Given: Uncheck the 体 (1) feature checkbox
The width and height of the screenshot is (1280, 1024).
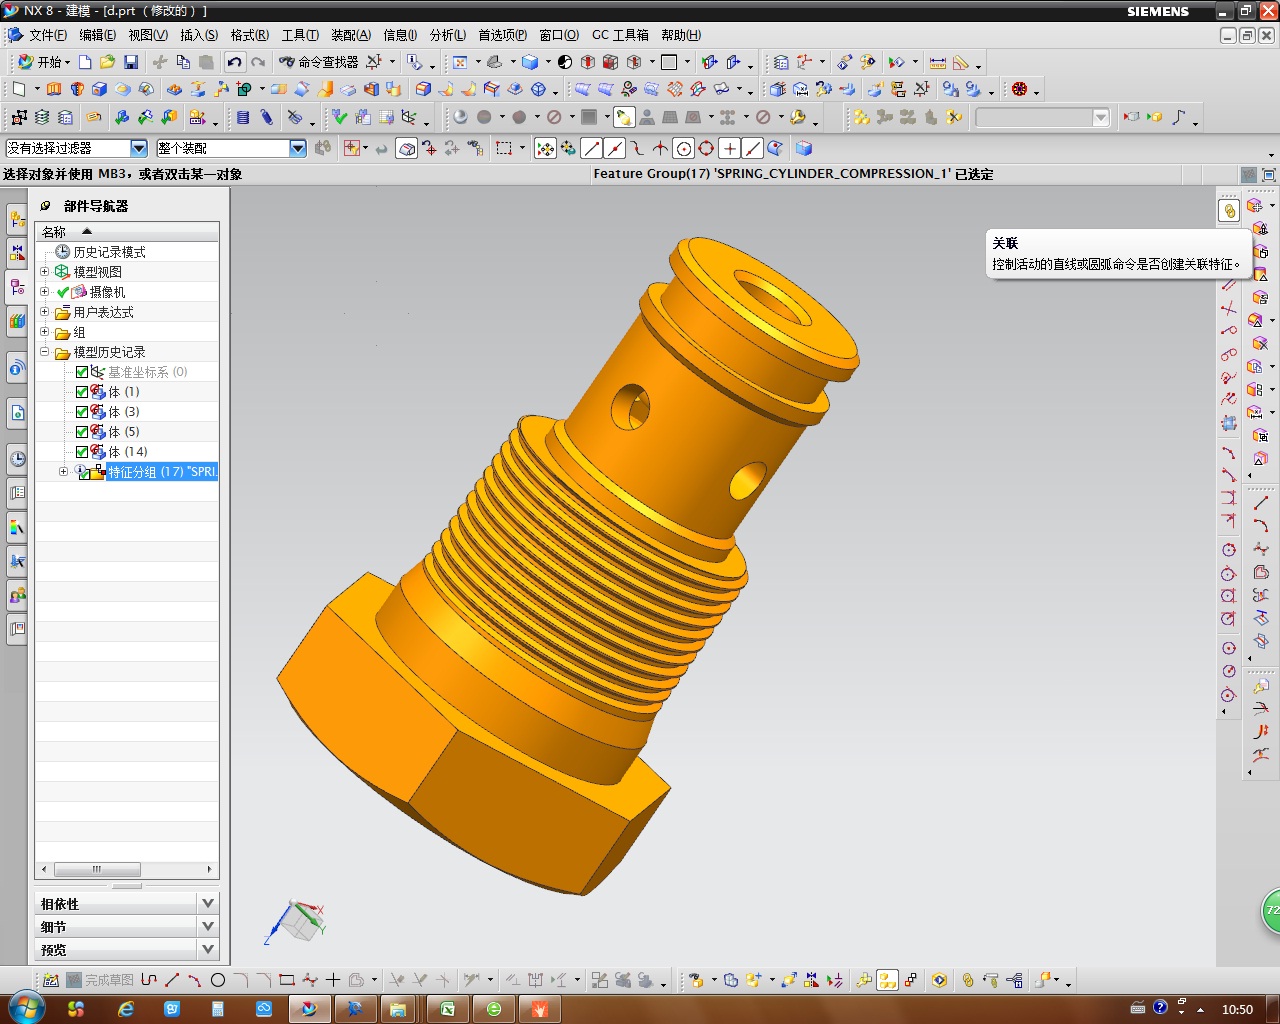Looking at the screenshot, I should click(82, 392).
